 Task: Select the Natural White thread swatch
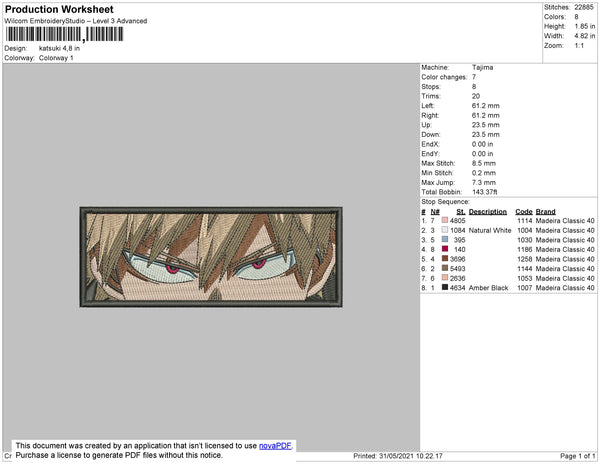point(445,230)
